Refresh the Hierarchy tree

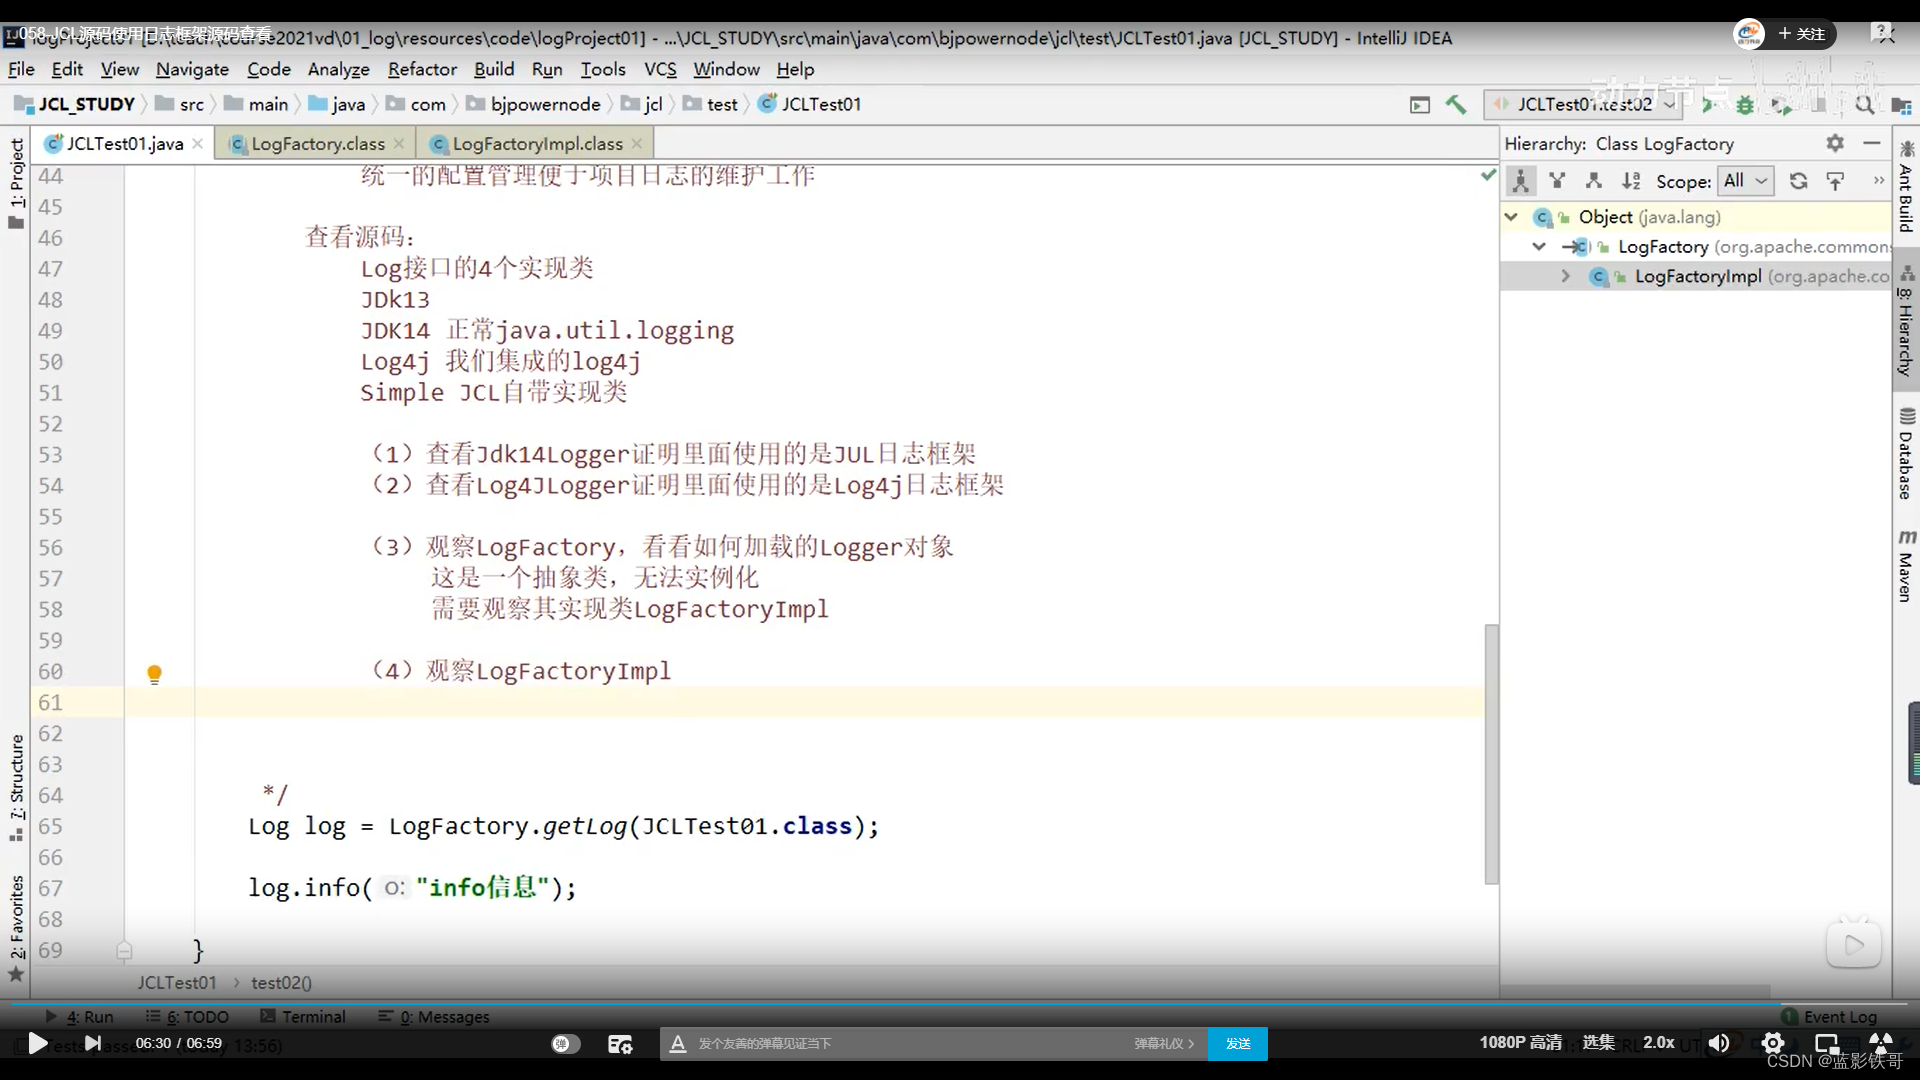(1798, 181)
